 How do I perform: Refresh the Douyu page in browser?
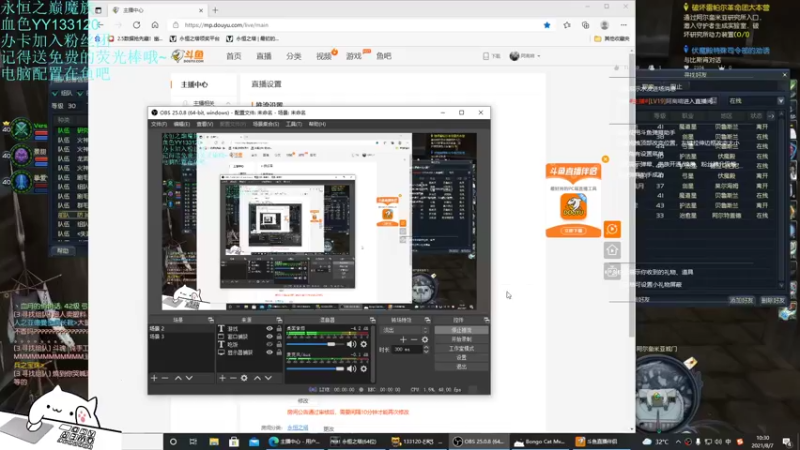coord(137,25)
